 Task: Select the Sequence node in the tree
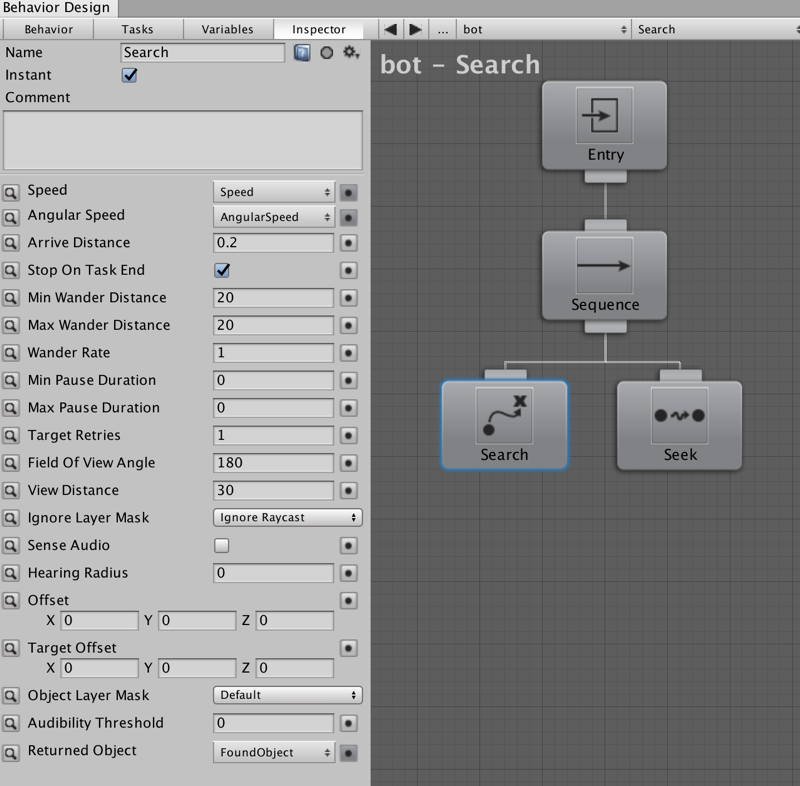[605, 275]
